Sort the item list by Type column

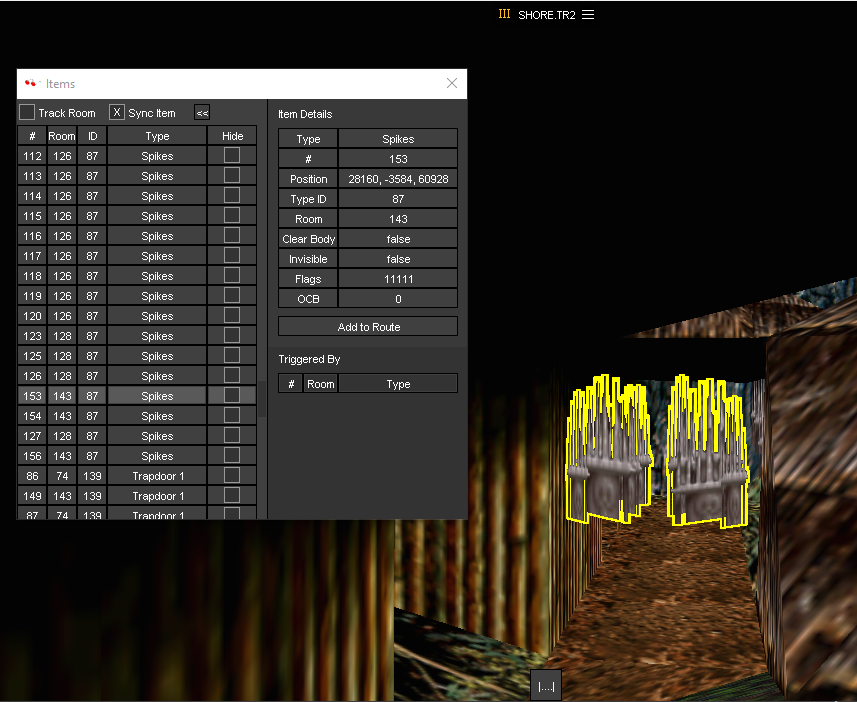tap(157, 135)
